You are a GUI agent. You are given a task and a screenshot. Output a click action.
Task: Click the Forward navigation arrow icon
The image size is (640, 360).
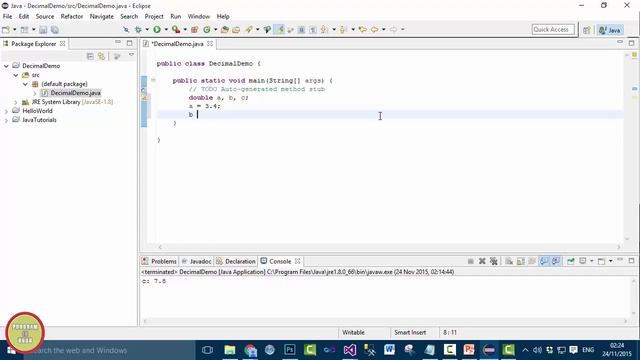pos(393,29)
